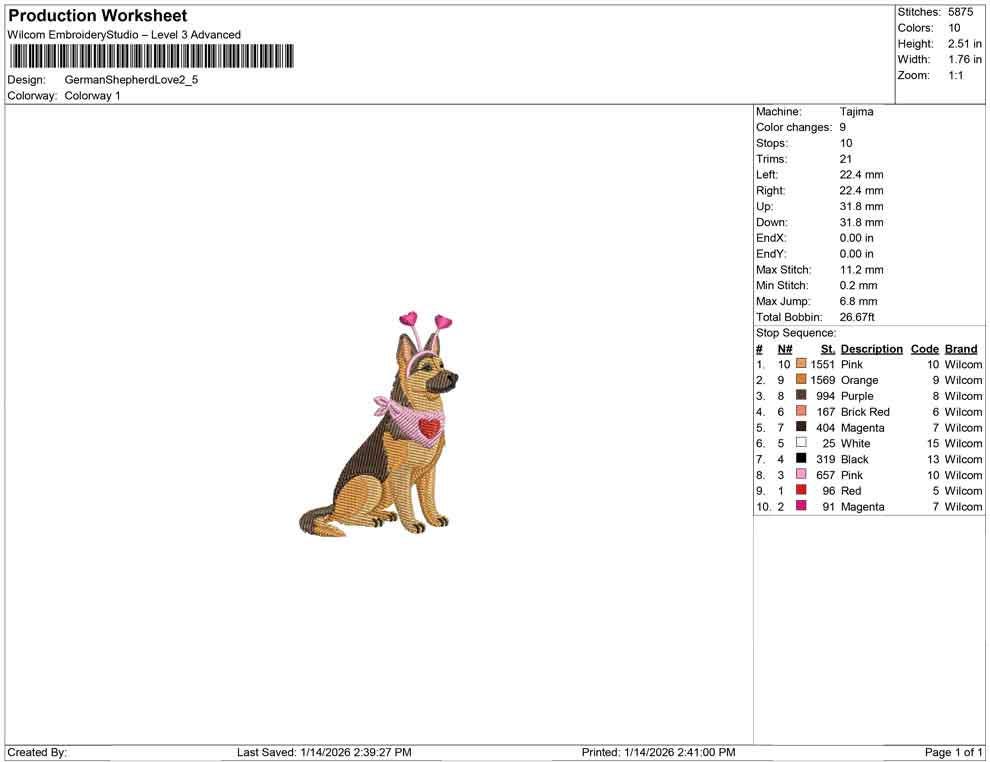Click the St. column header
Screen dimensions: 990x762
point(826,348)
